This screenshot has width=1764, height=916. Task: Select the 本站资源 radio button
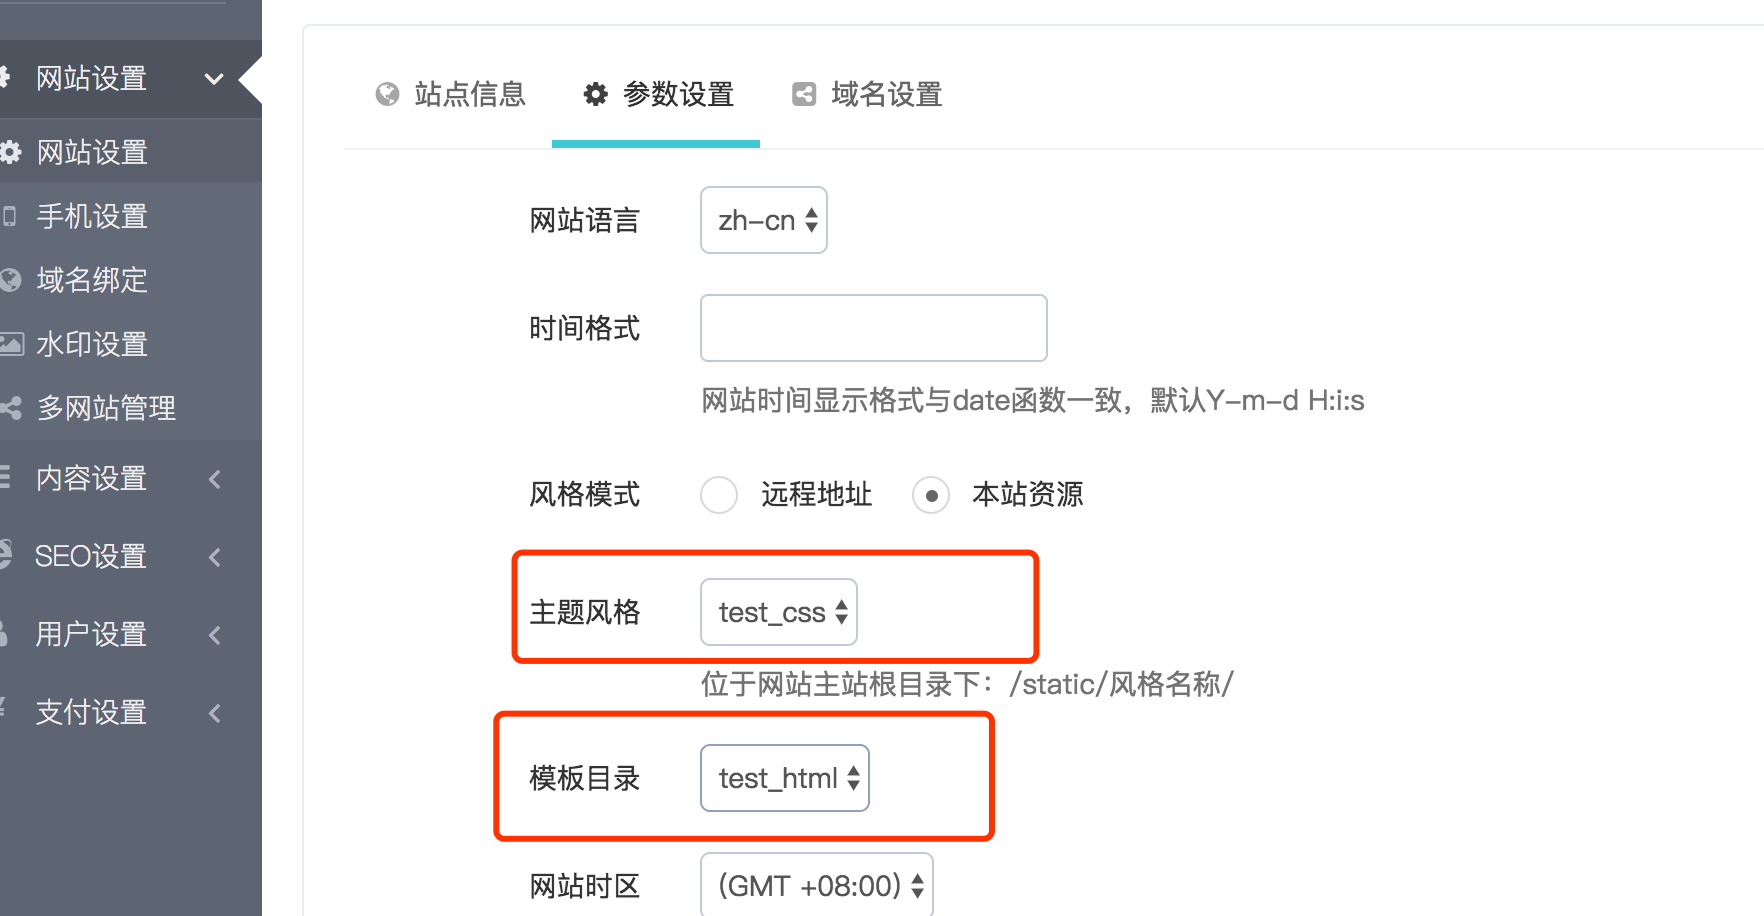coord(931,495)
